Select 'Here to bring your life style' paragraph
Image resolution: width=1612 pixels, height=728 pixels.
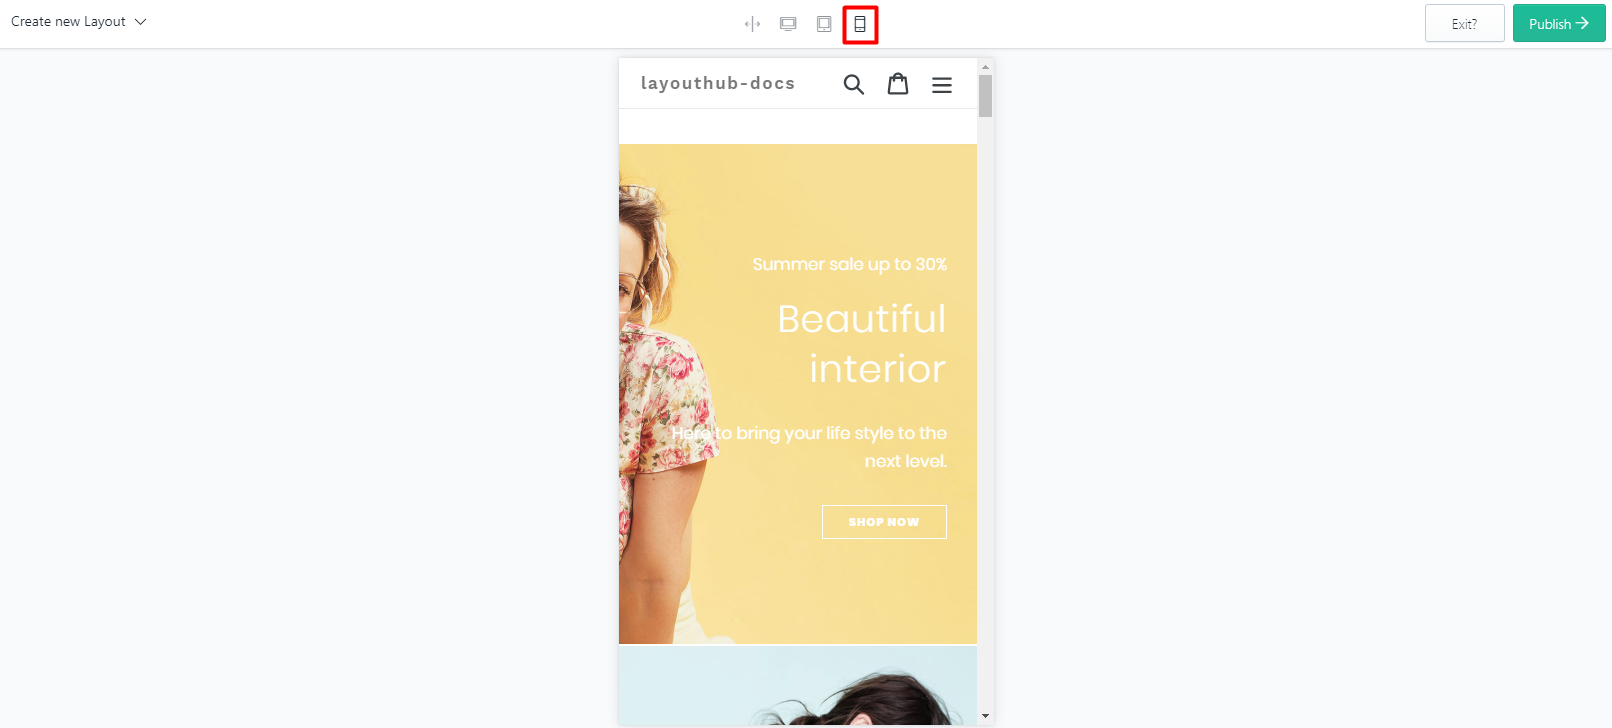coord(809,447)
